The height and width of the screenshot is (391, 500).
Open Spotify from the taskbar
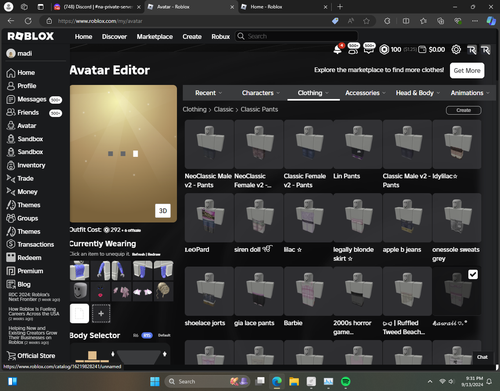point(346,381)
